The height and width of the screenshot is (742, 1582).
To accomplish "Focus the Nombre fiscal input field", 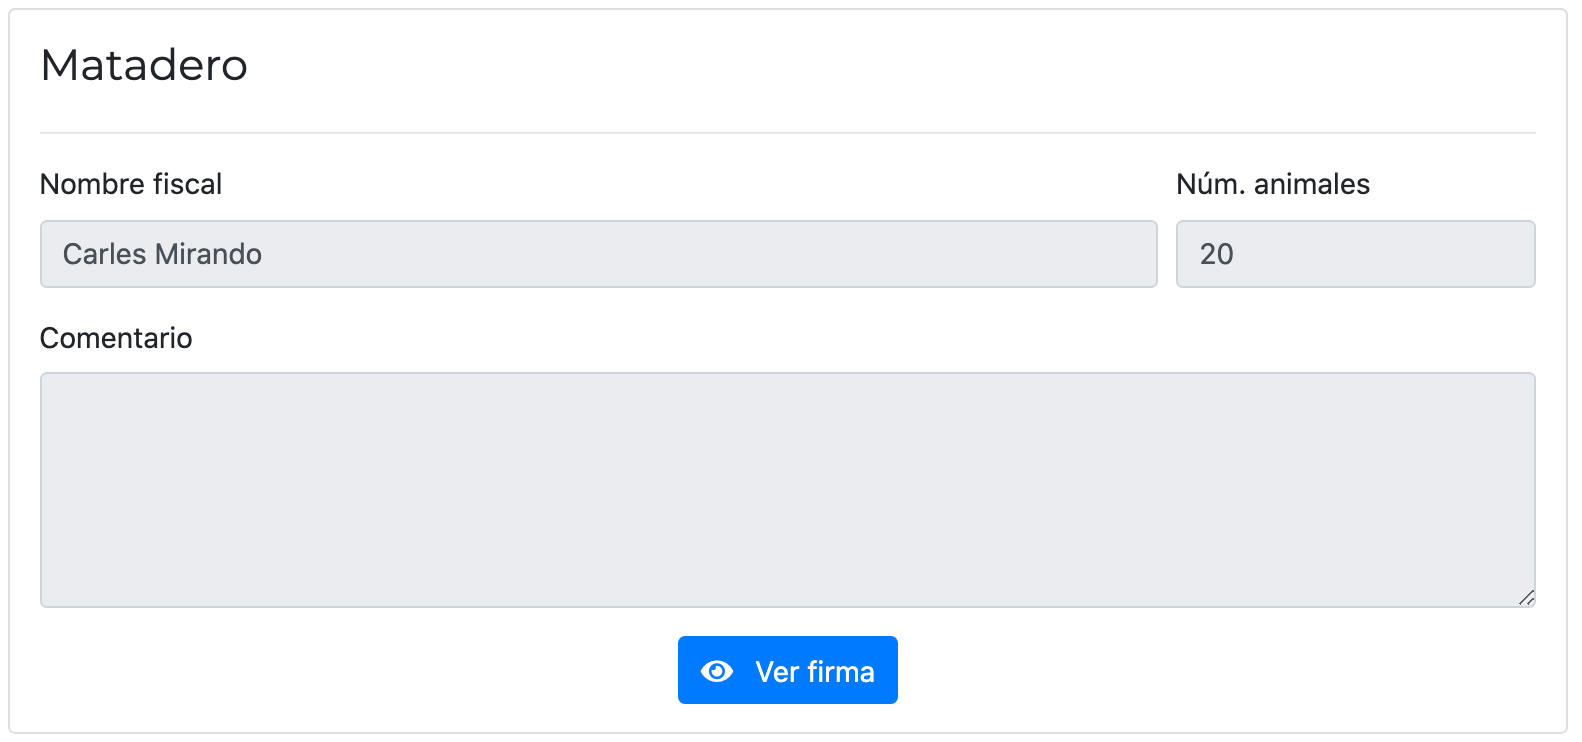I will click(599, 254).
